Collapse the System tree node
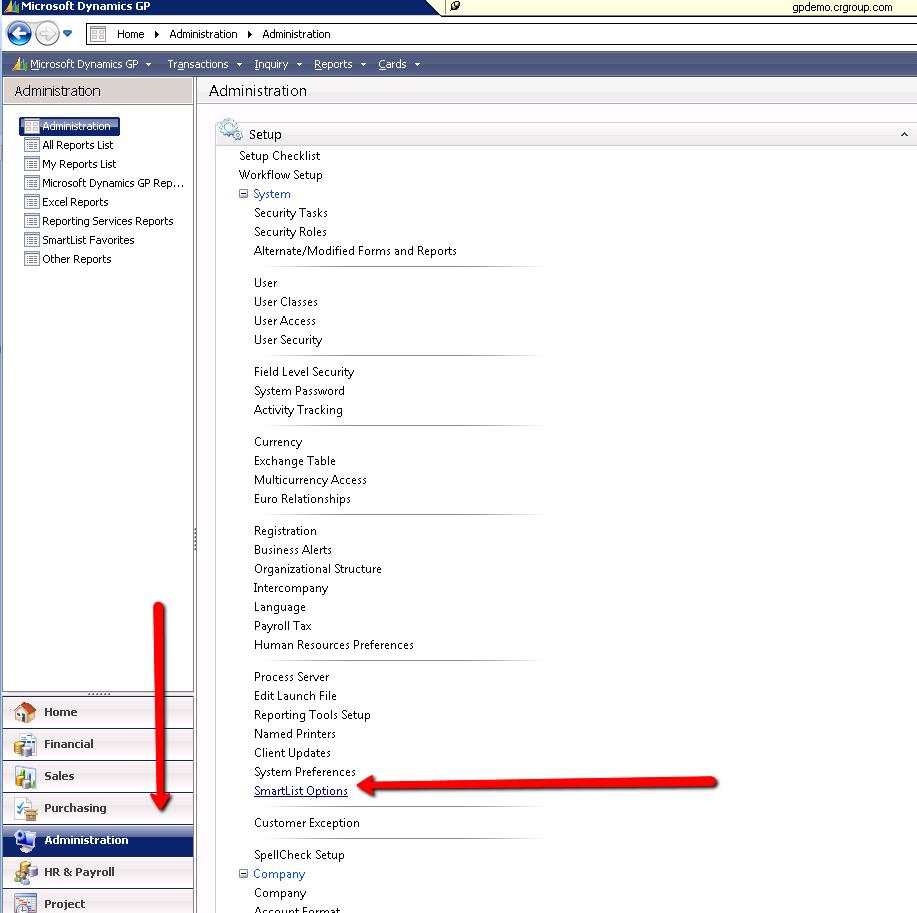Image resolution: width=917 pixels, height=913 pixels. pyautogui.click(x=242, y=193)
